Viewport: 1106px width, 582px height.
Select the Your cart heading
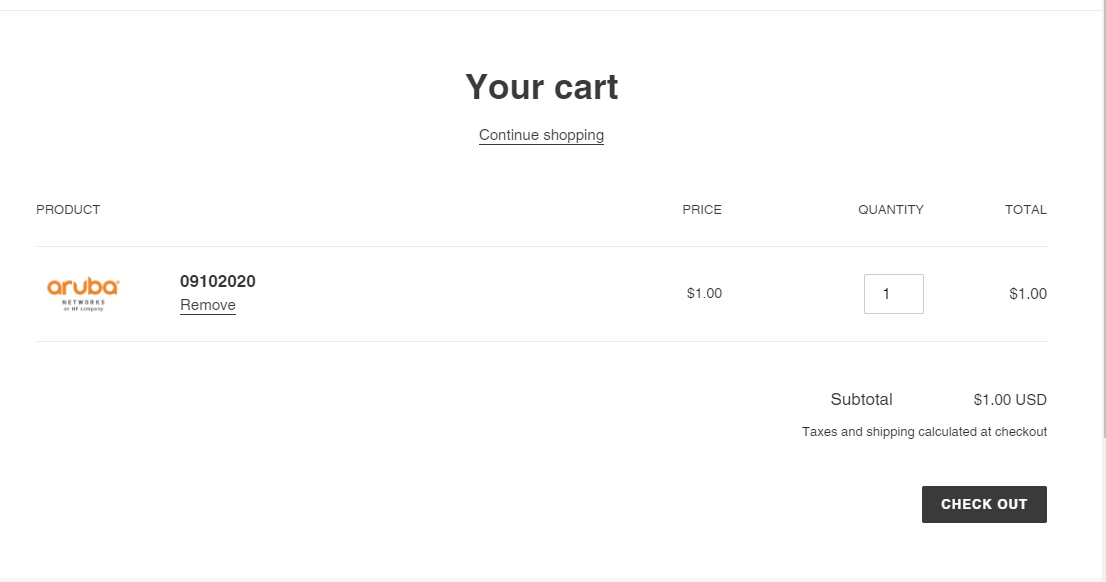(541, 87)
